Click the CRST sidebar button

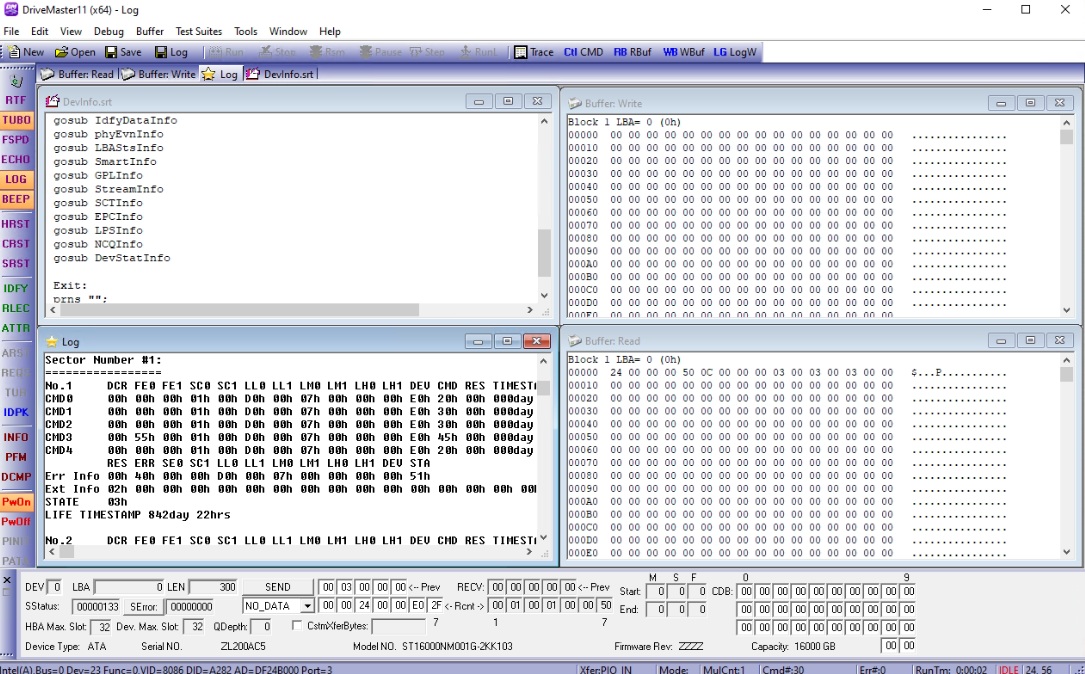point(16,244)
